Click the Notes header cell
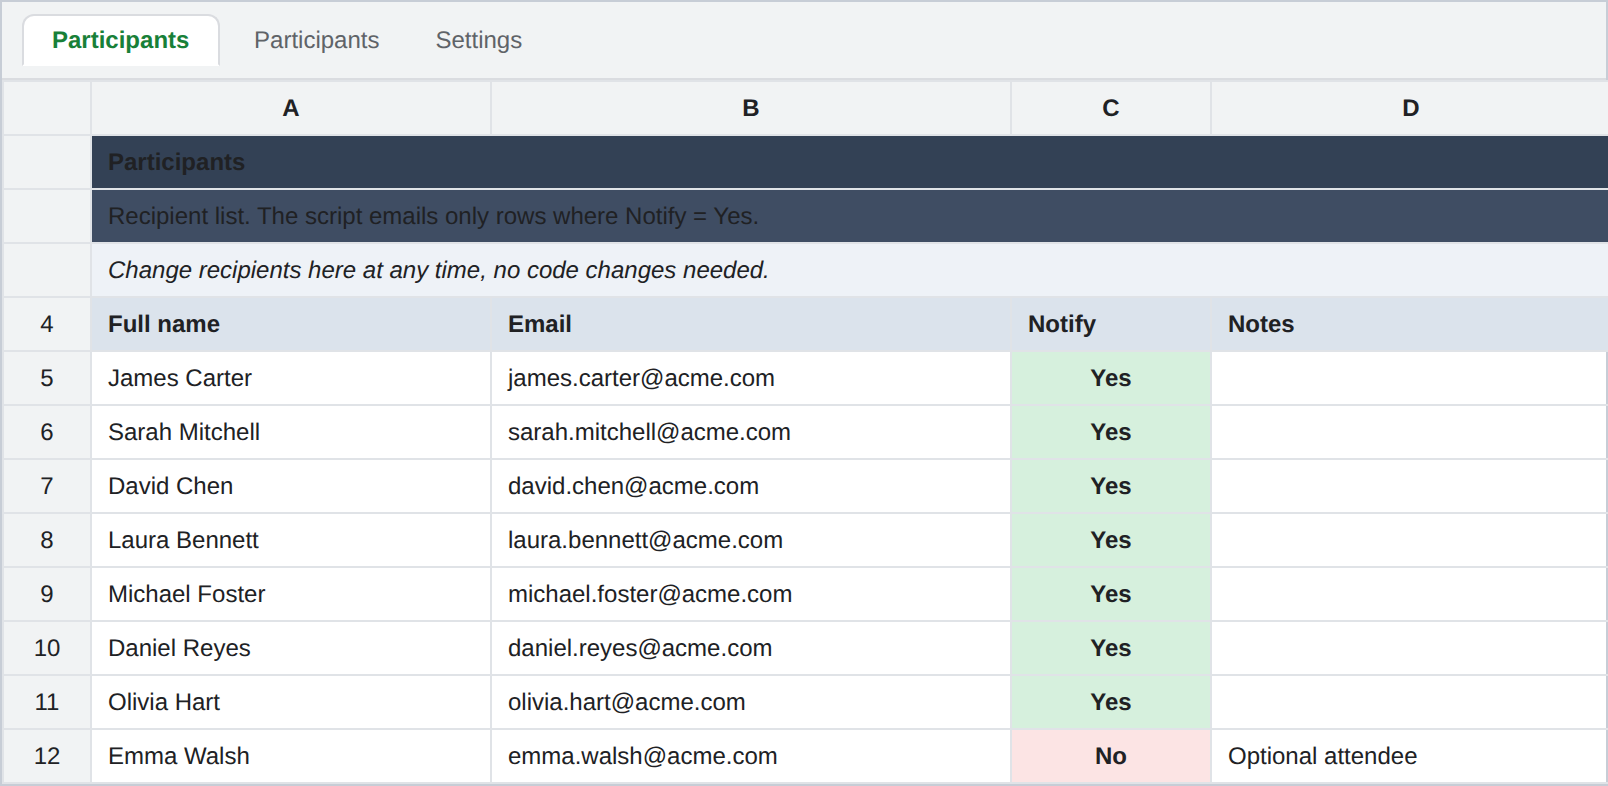Screen dimensions: 1608x786 click(x=1410, y=324)
